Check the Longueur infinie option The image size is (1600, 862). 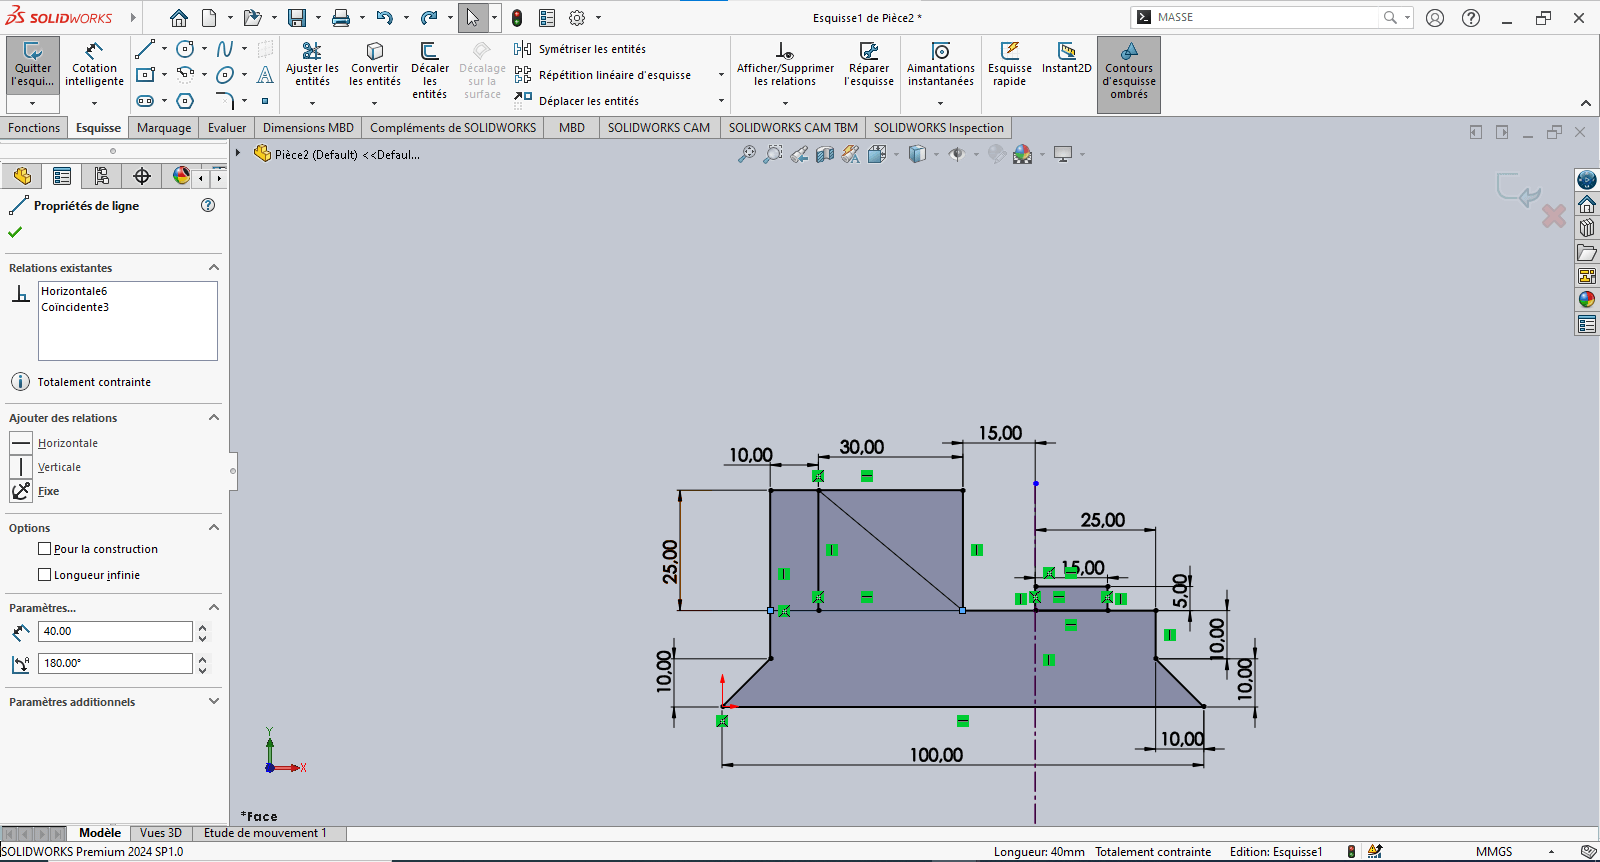(44, 575)
